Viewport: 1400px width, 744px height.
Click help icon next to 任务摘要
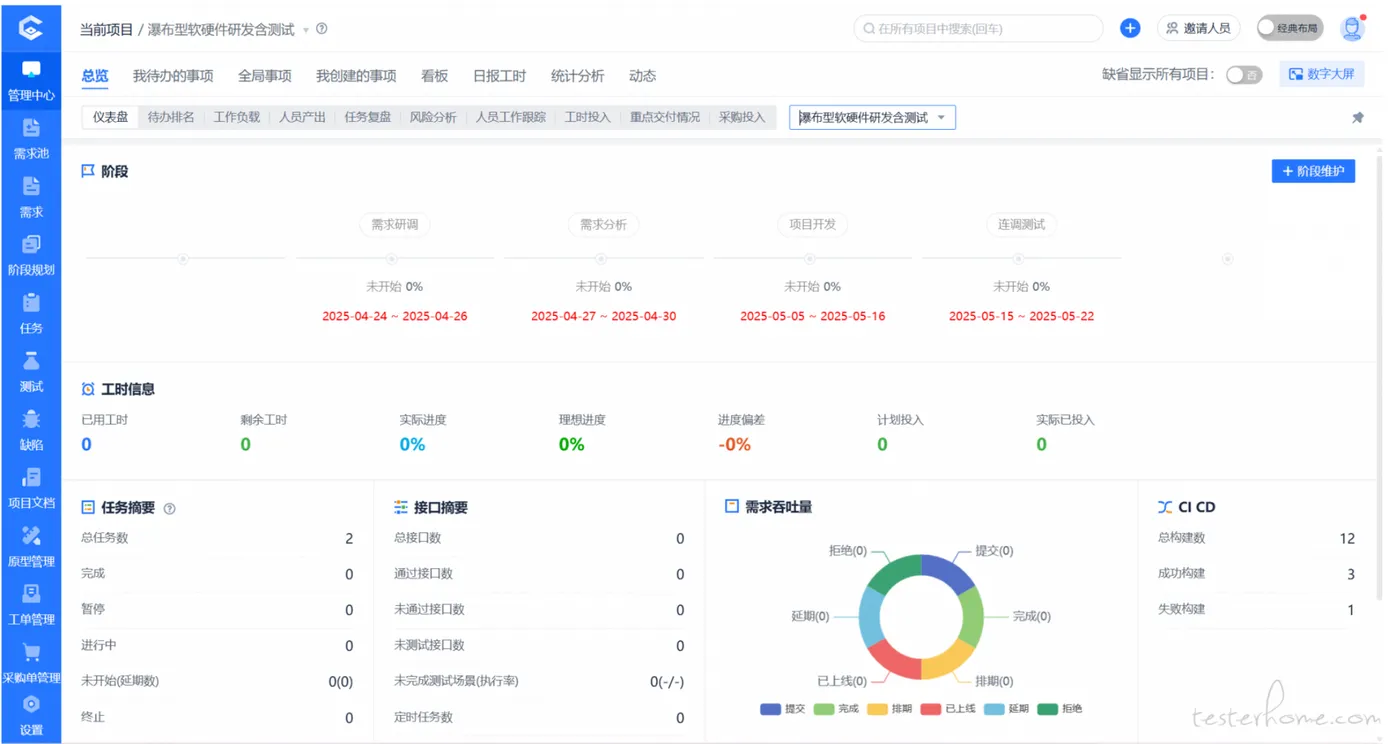point(170,509)
